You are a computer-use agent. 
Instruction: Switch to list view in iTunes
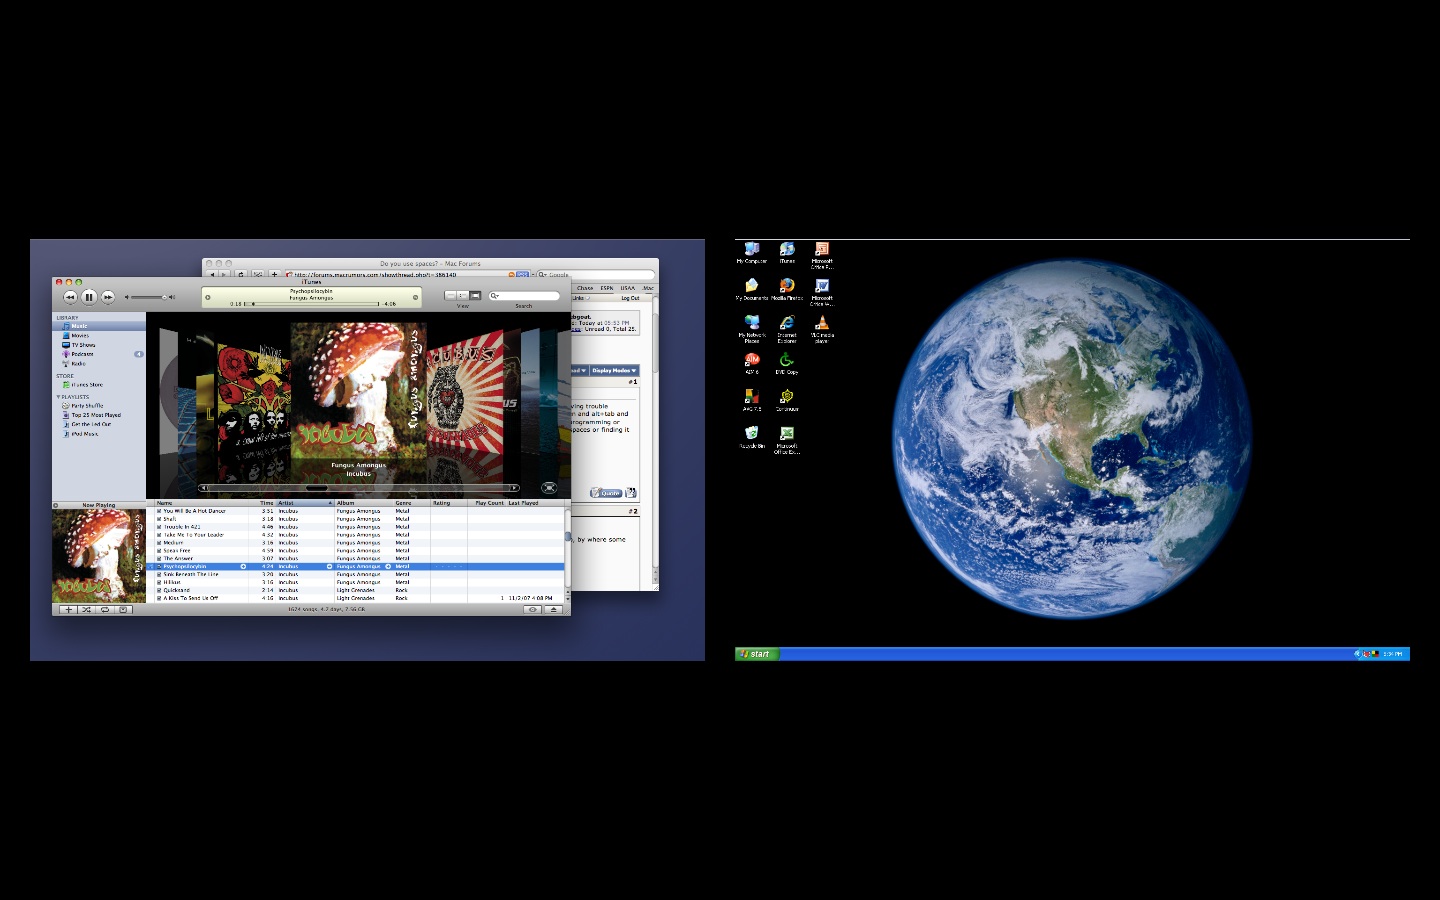(450, 296)
